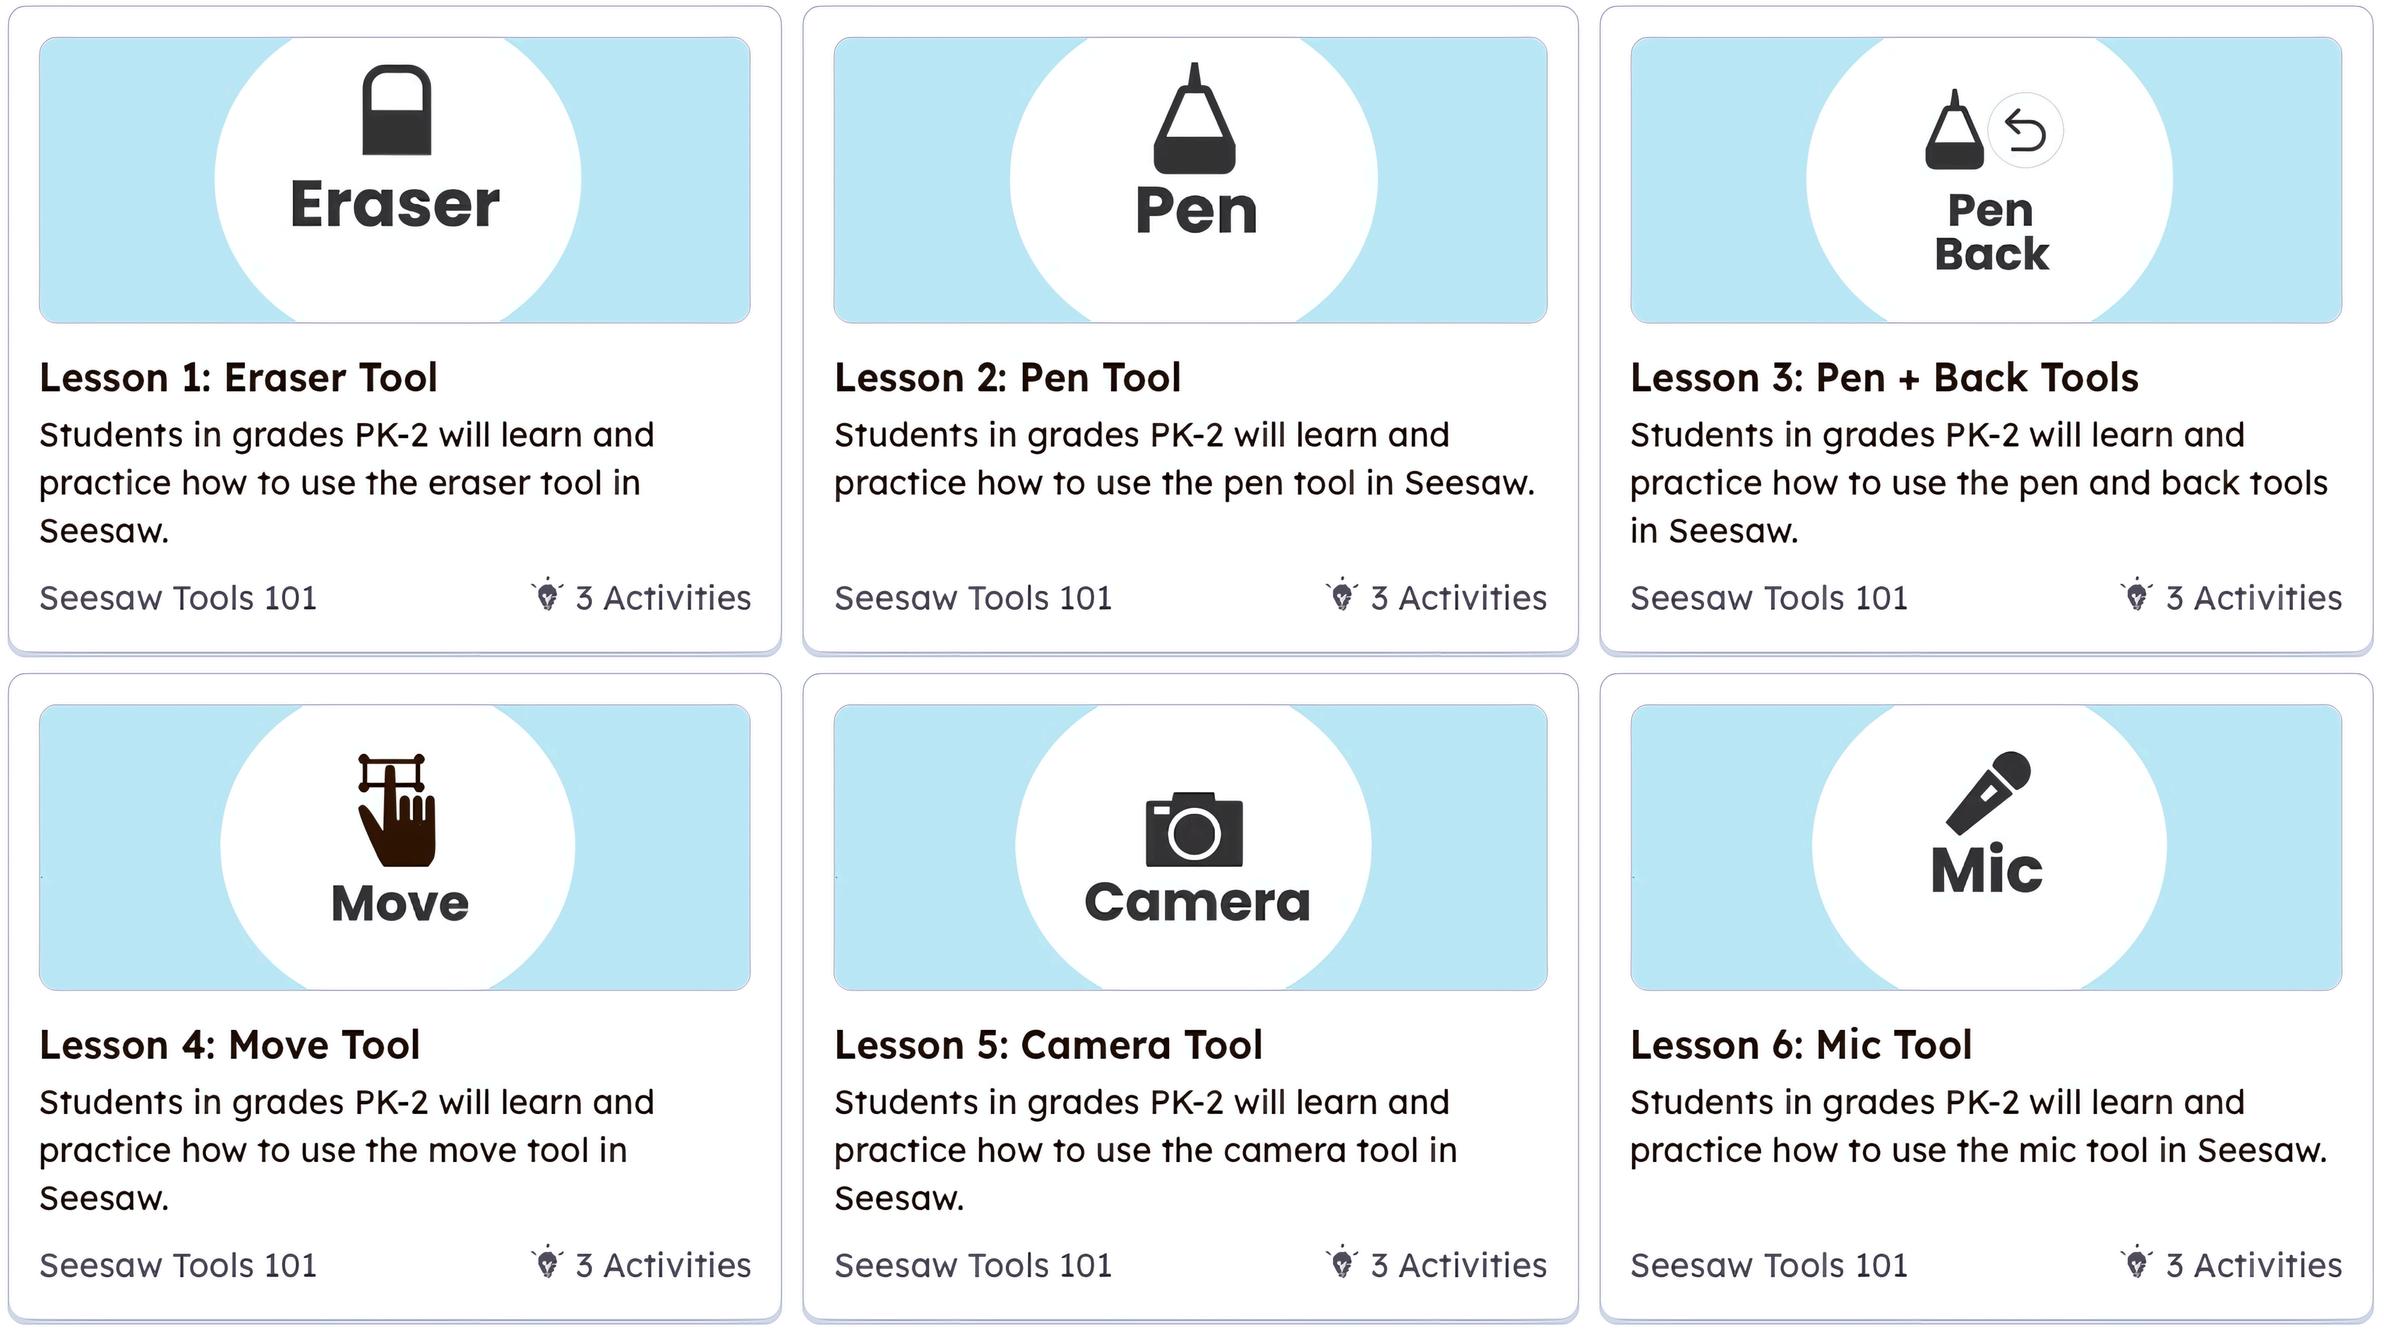The height and width of the screenshot is (1330, 2384).
Task: Click the Camera icon in Lesson 5 banner
Action: coord(1194,830)
